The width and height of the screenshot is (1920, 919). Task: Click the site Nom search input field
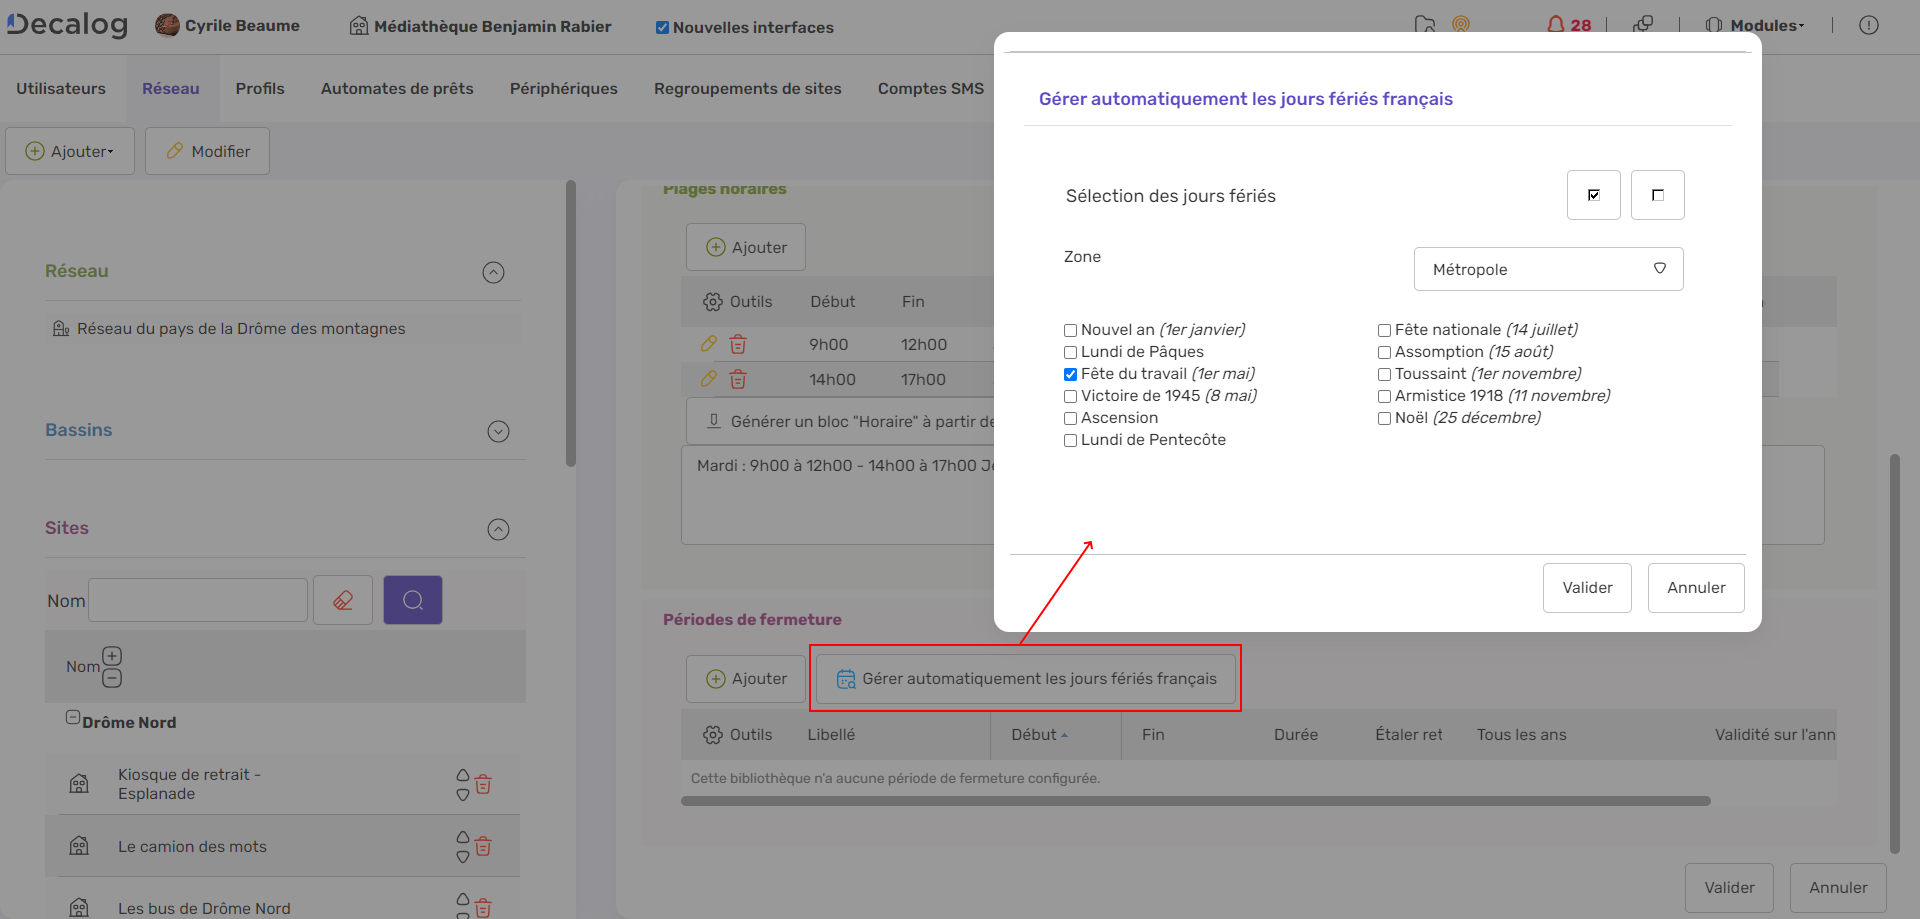point(198,600)
